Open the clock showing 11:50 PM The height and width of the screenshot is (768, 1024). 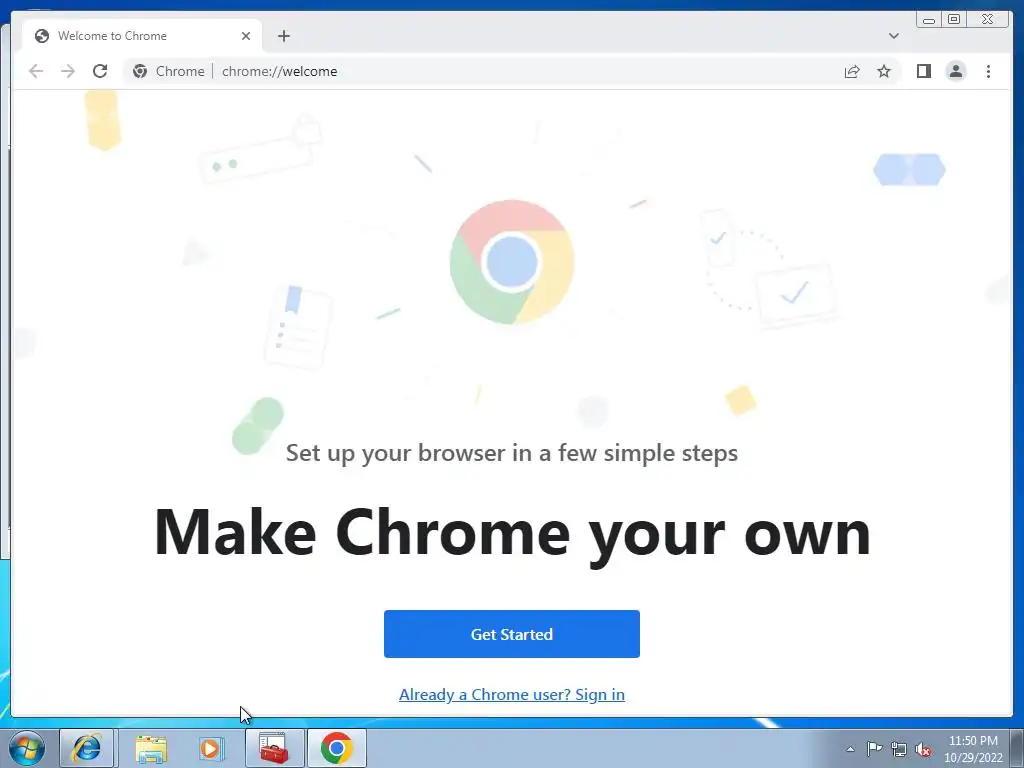pos(973,749)
